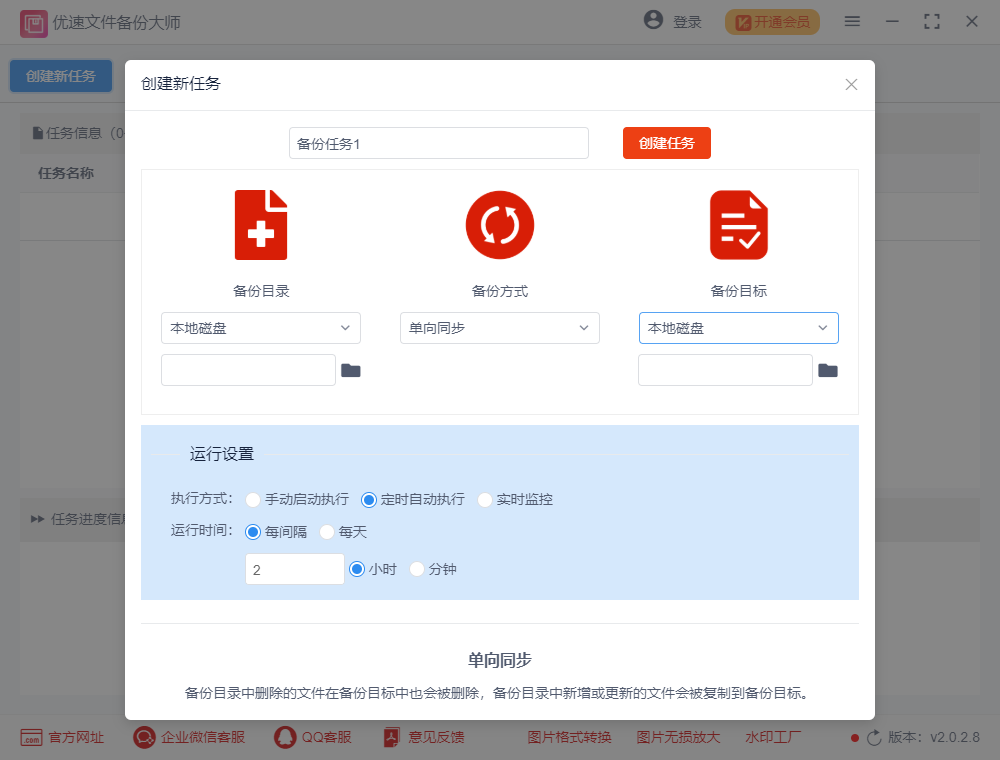The width and height of the screenshot is (1000, 760).
Task: Open the 本地磁盘 source type dropdown
Action: tap(261, 328)
